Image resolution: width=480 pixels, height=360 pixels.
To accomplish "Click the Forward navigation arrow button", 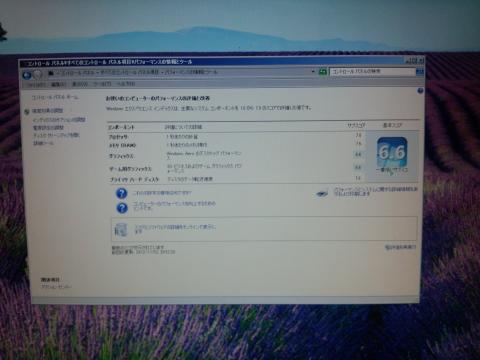I will pos(38,75).
